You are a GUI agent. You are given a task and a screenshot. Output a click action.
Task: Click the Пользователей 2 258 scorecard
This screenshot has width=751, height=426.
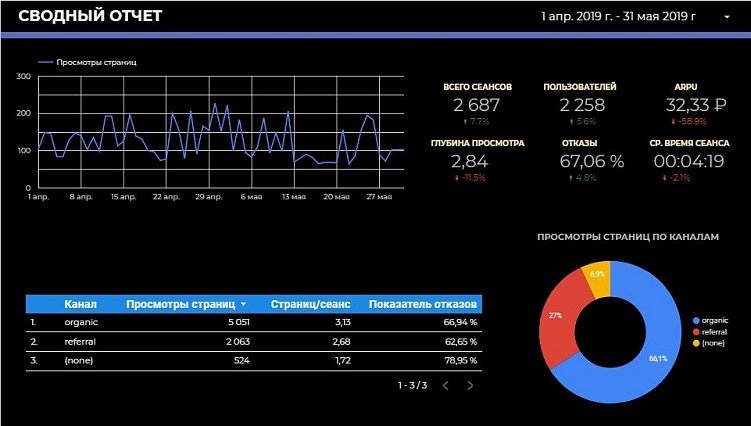pyautogui.click(x=580, y=105)
